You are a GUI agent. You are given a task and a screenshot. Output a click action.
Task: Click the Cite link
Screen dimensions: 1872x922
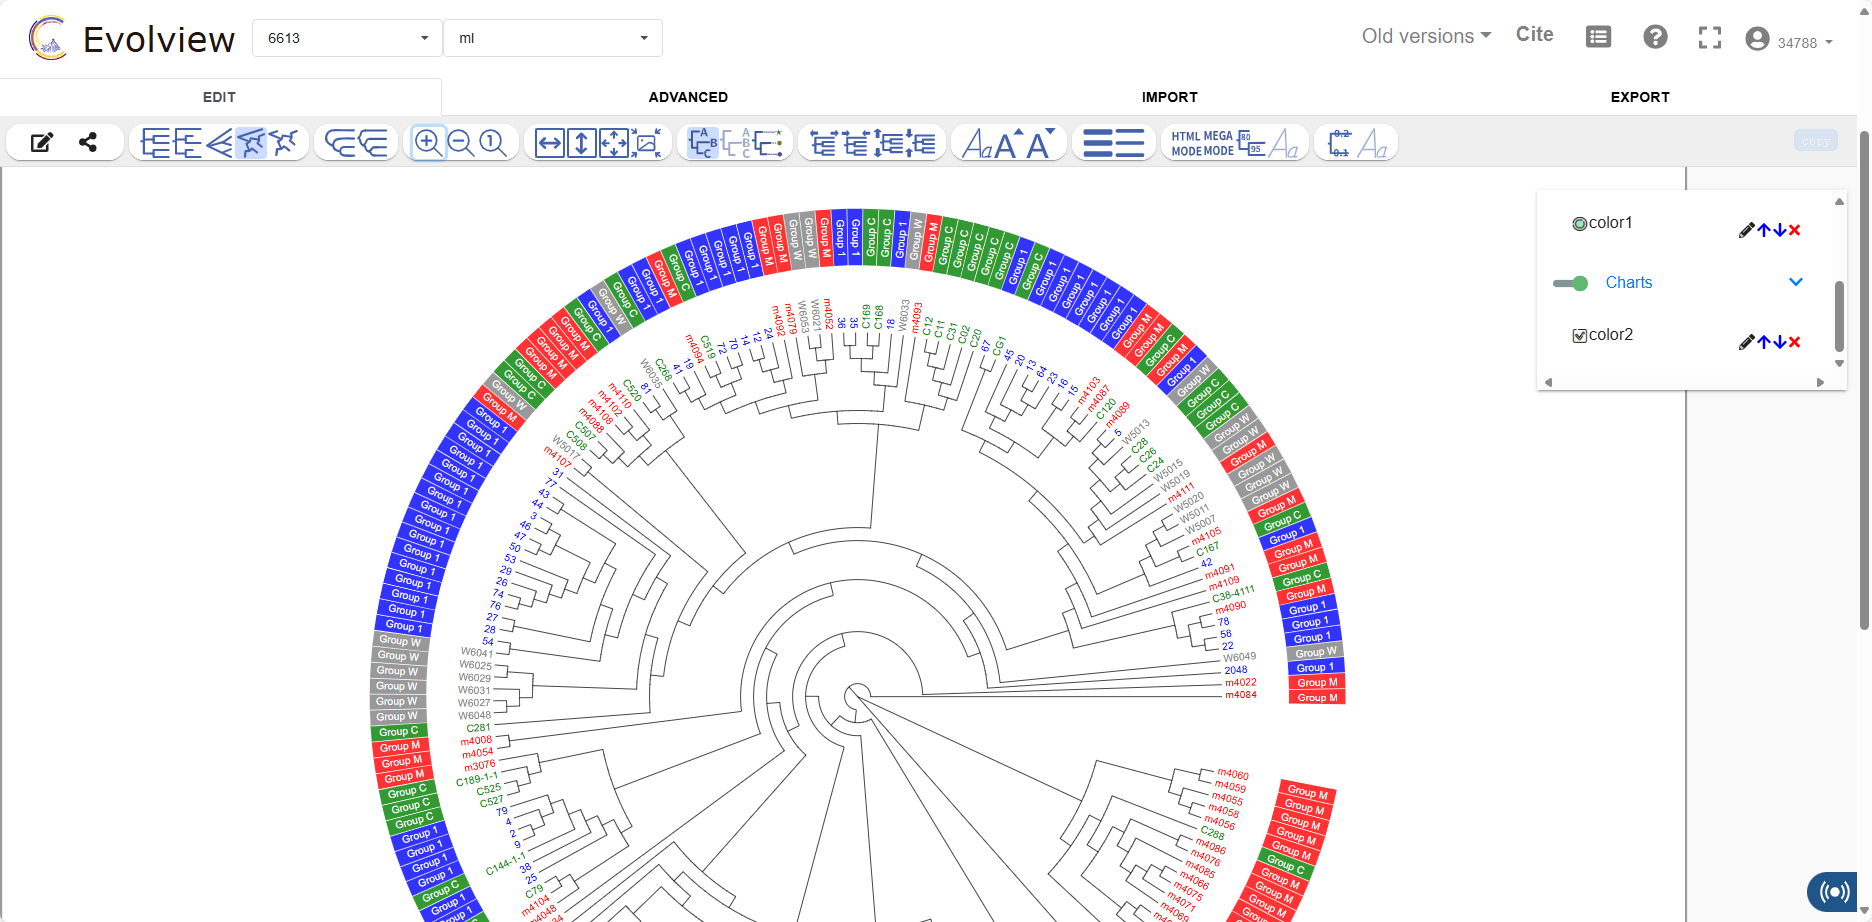point(1535,34)
